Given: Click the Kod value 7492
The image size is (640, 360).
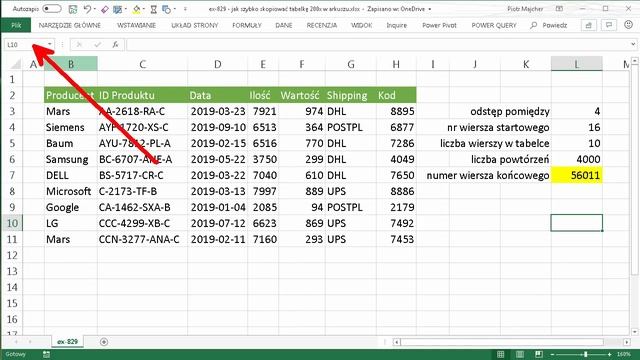Looking at the screenshot, I should pyautogui.click(x=396, y=224).
